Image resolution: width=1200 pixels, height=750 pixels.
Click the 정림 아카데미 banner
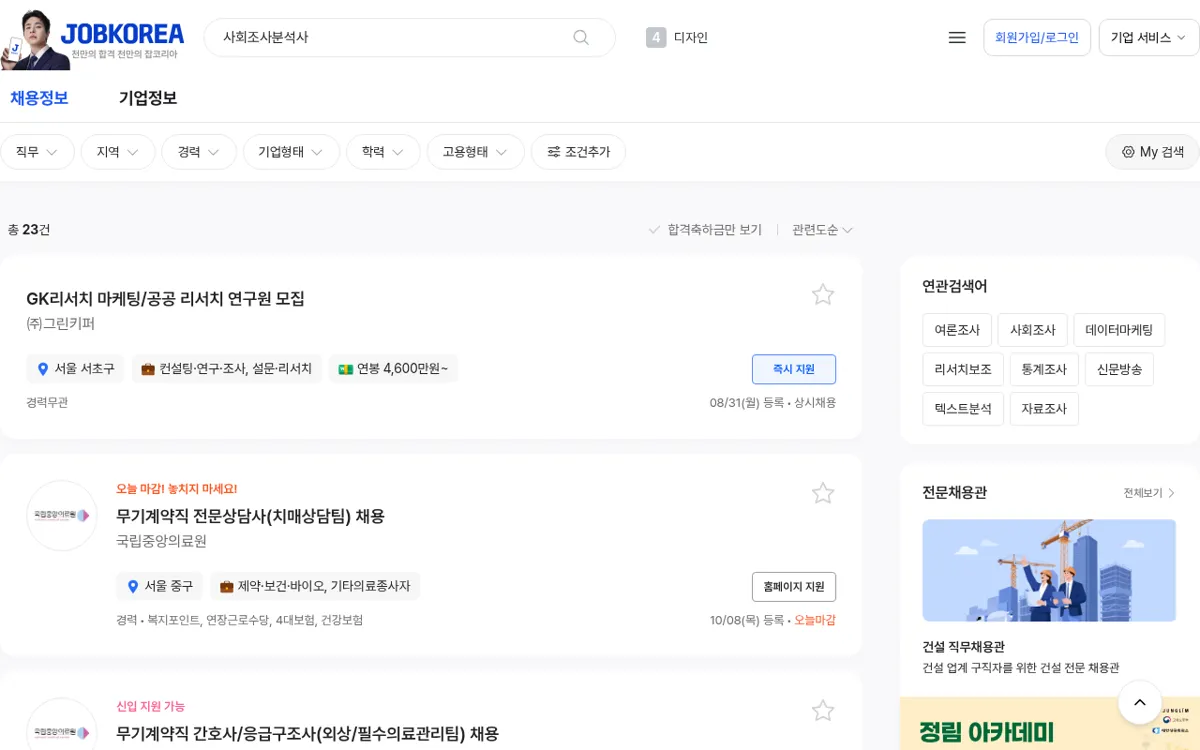coord(1049,724)
